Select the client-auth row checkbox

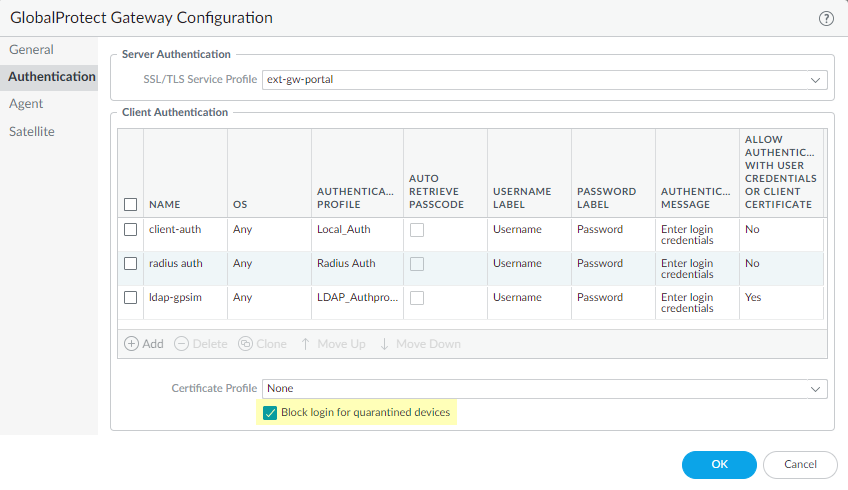(x=130, y=230)
